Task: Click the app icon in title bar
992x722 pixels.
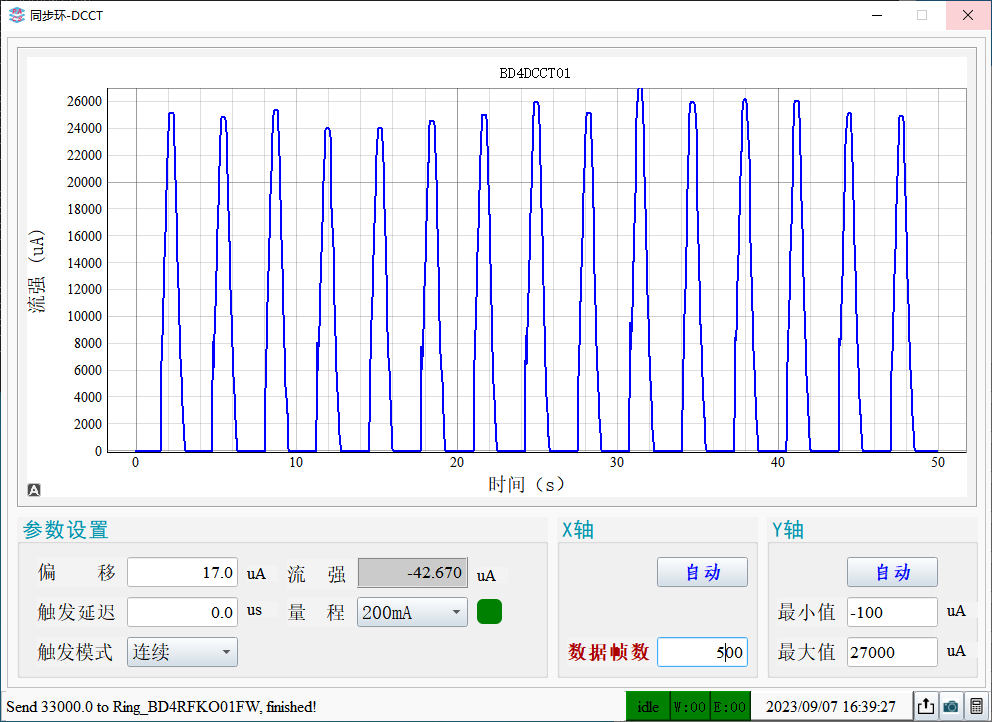Action: (16, 15)
